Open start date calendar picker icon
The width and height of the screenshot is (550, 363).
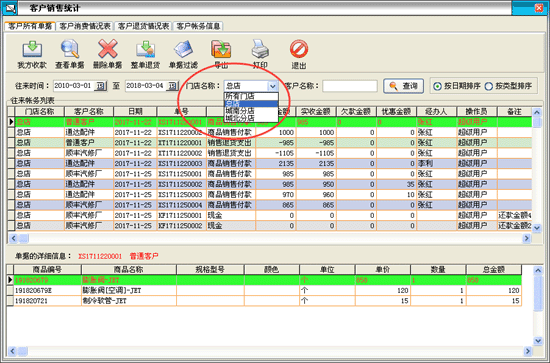click(101, 86)
